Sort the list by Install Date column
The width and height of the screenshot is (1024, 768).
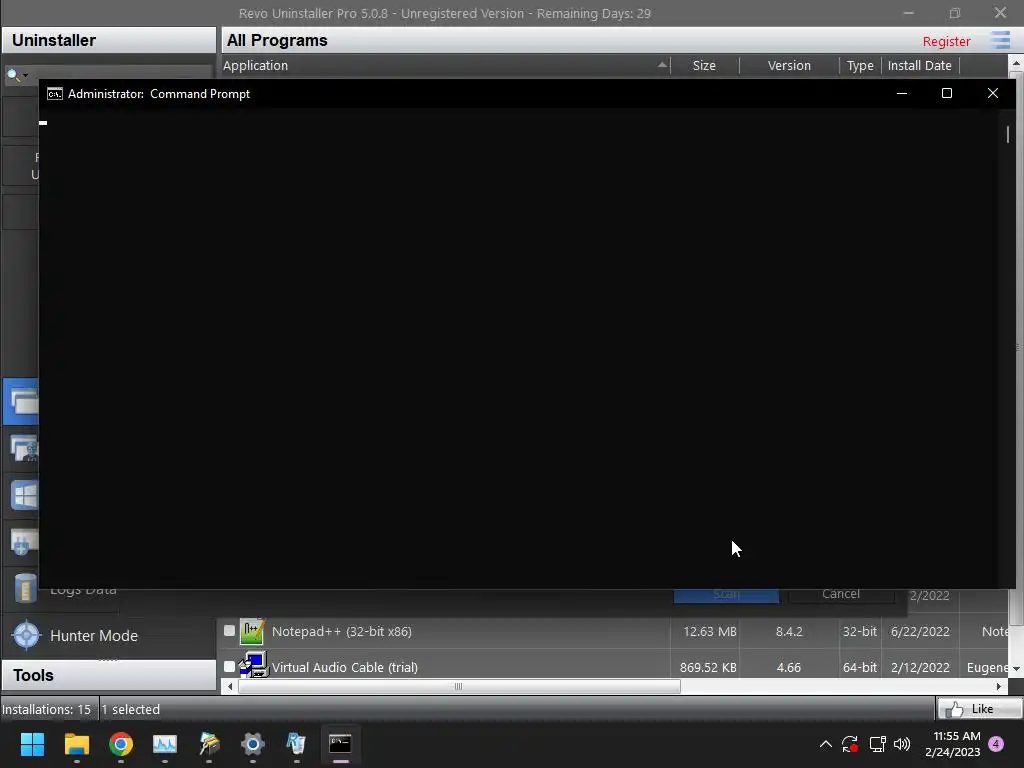pyautogui.click(x=920, y=65)
